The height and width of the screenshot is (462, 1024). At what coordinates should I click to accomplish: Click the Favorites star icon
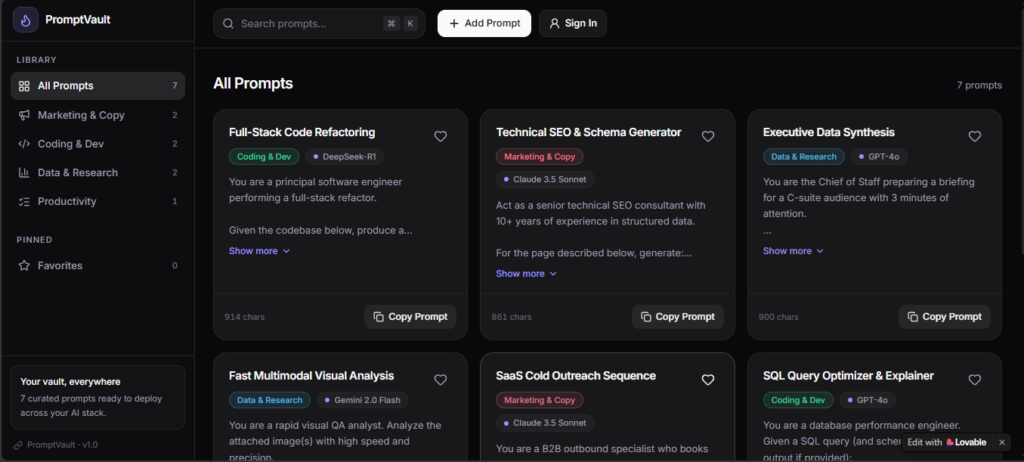coord(24,265)
